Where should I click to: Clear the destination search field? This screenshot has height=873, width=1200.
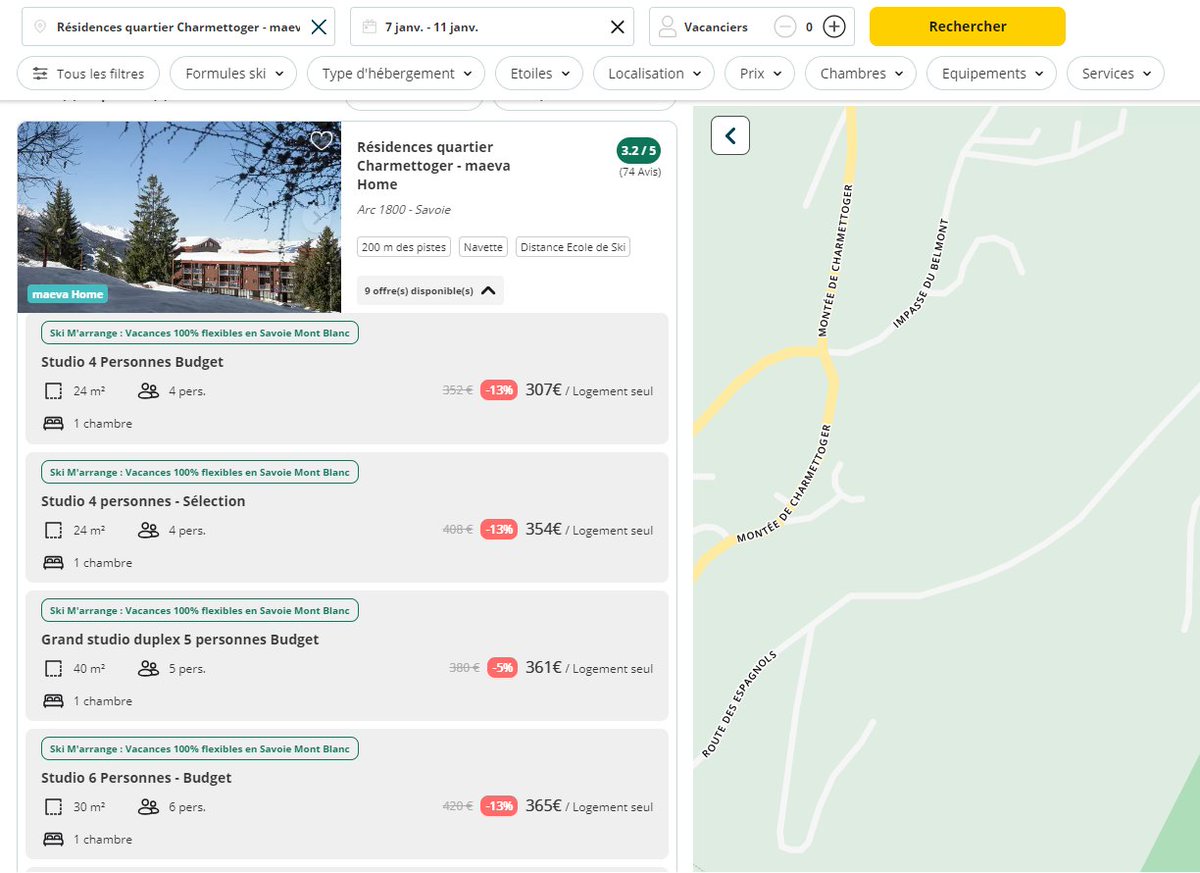[318, 27]
